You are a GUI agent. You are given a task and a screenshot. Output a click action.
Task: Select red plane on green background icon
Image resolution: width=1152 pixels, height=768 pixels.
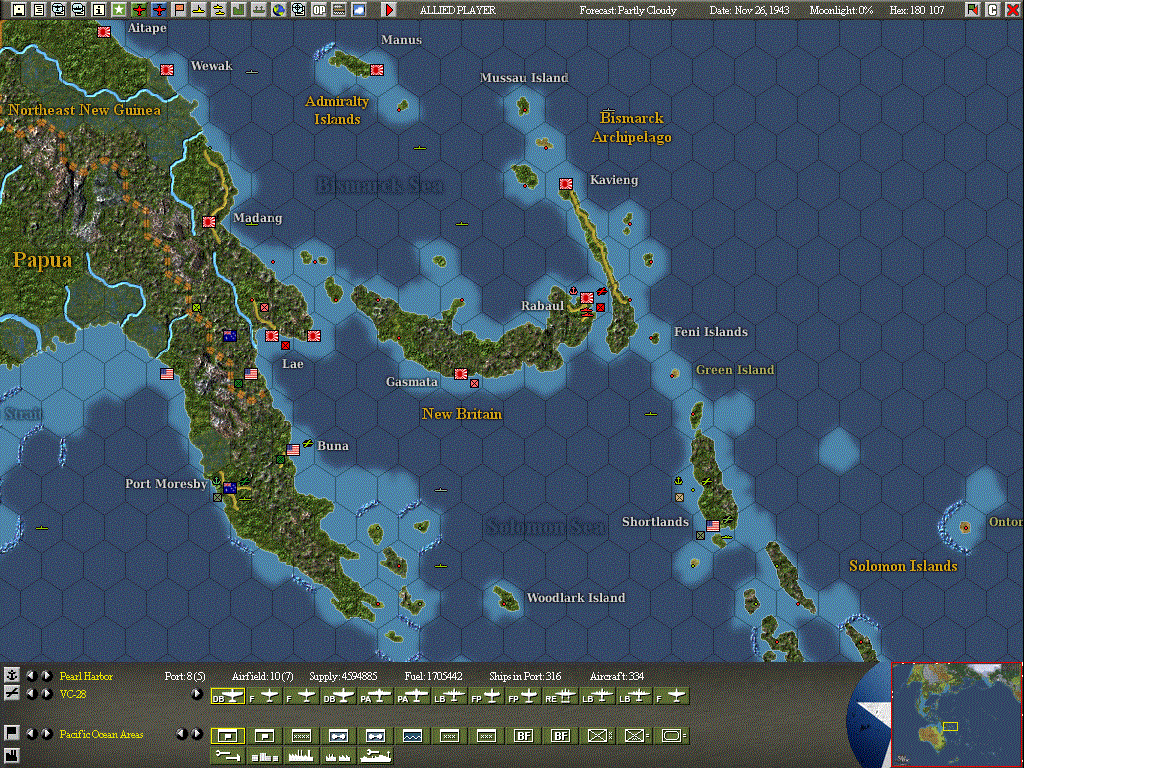[x=138, y=10]
